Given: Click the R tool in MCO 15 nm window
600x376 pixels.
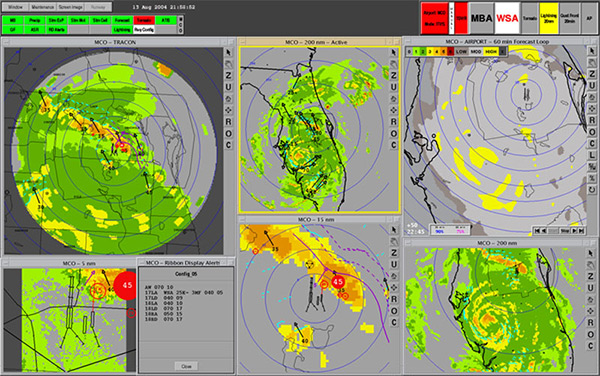Looking at the screenshot, I should pos(393,299).
